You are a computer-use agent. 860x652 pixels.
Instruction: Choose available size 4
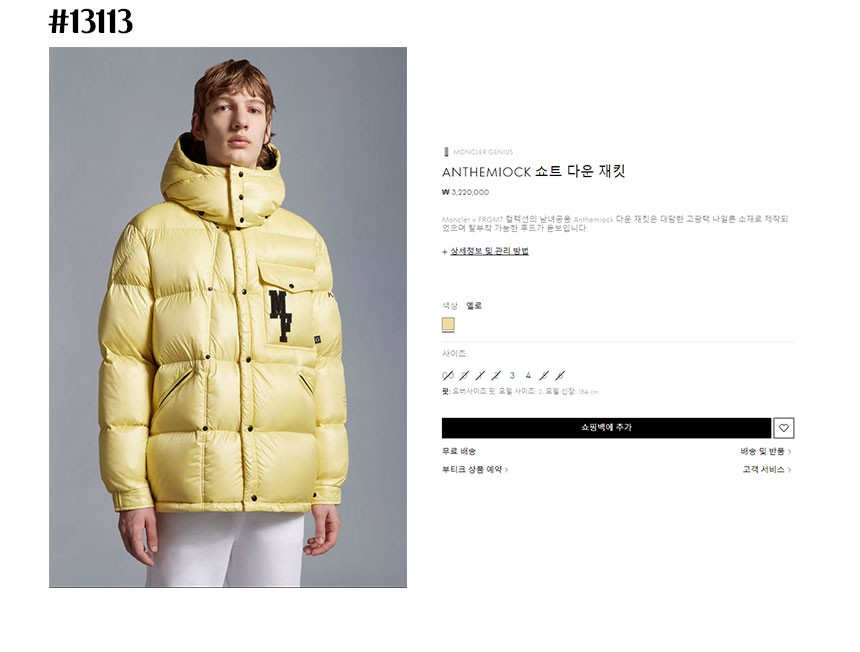pos(528,376)
